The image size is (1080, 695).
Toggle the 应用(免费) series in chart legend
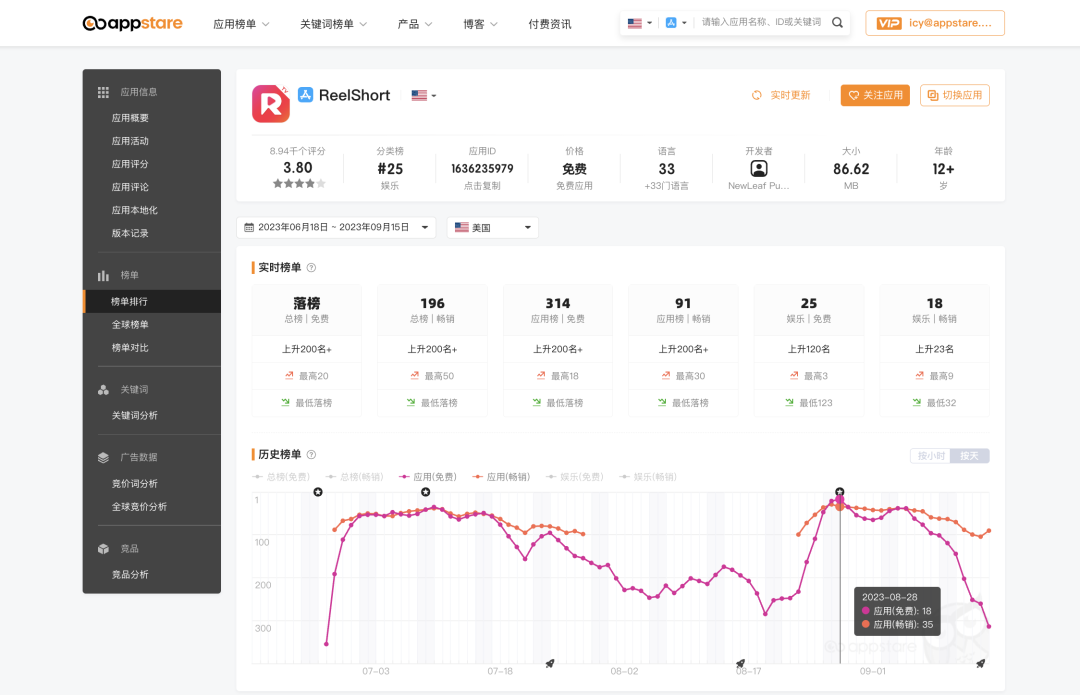point(429,476)
